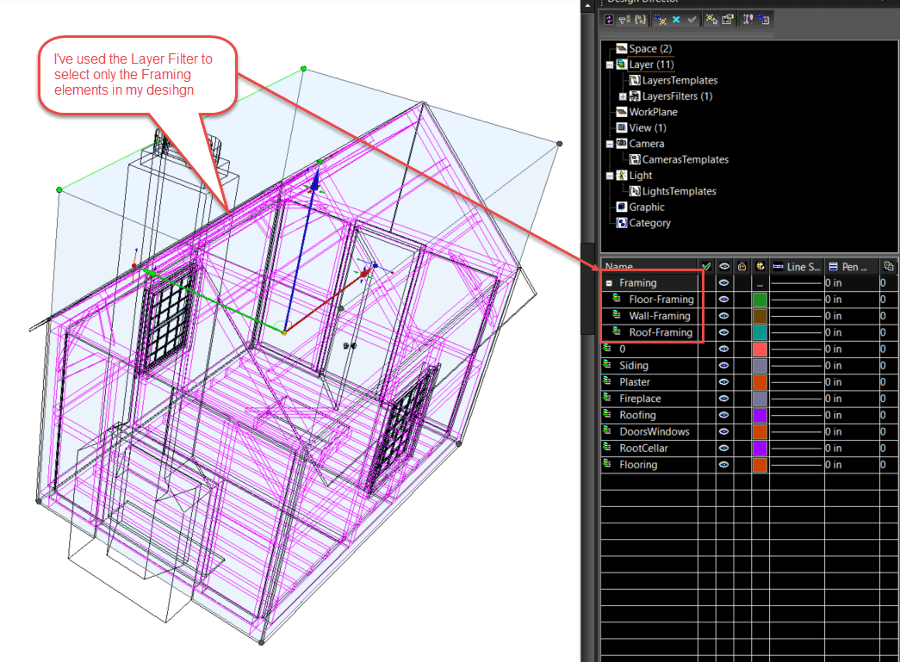Select WorkPlane in the tree
The height and width of the screenshot is (662, 900).
click(653, 112)
